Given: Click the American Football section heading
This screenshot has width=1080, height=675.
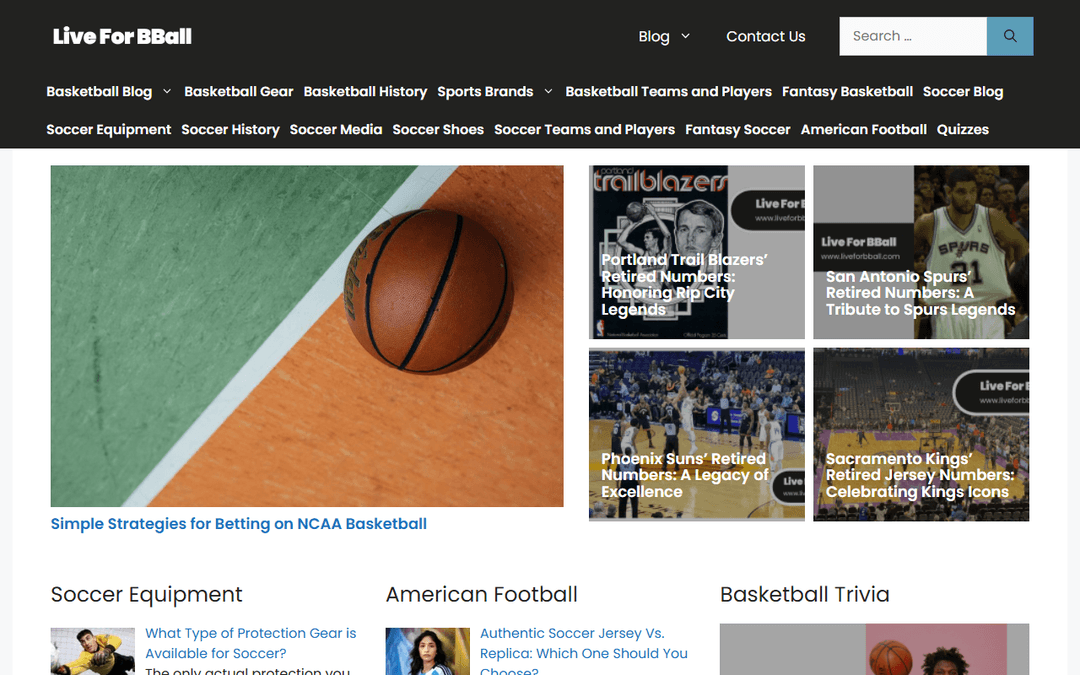Looking at the screenshot, I should pyautogui.click(x=481, y=594).
